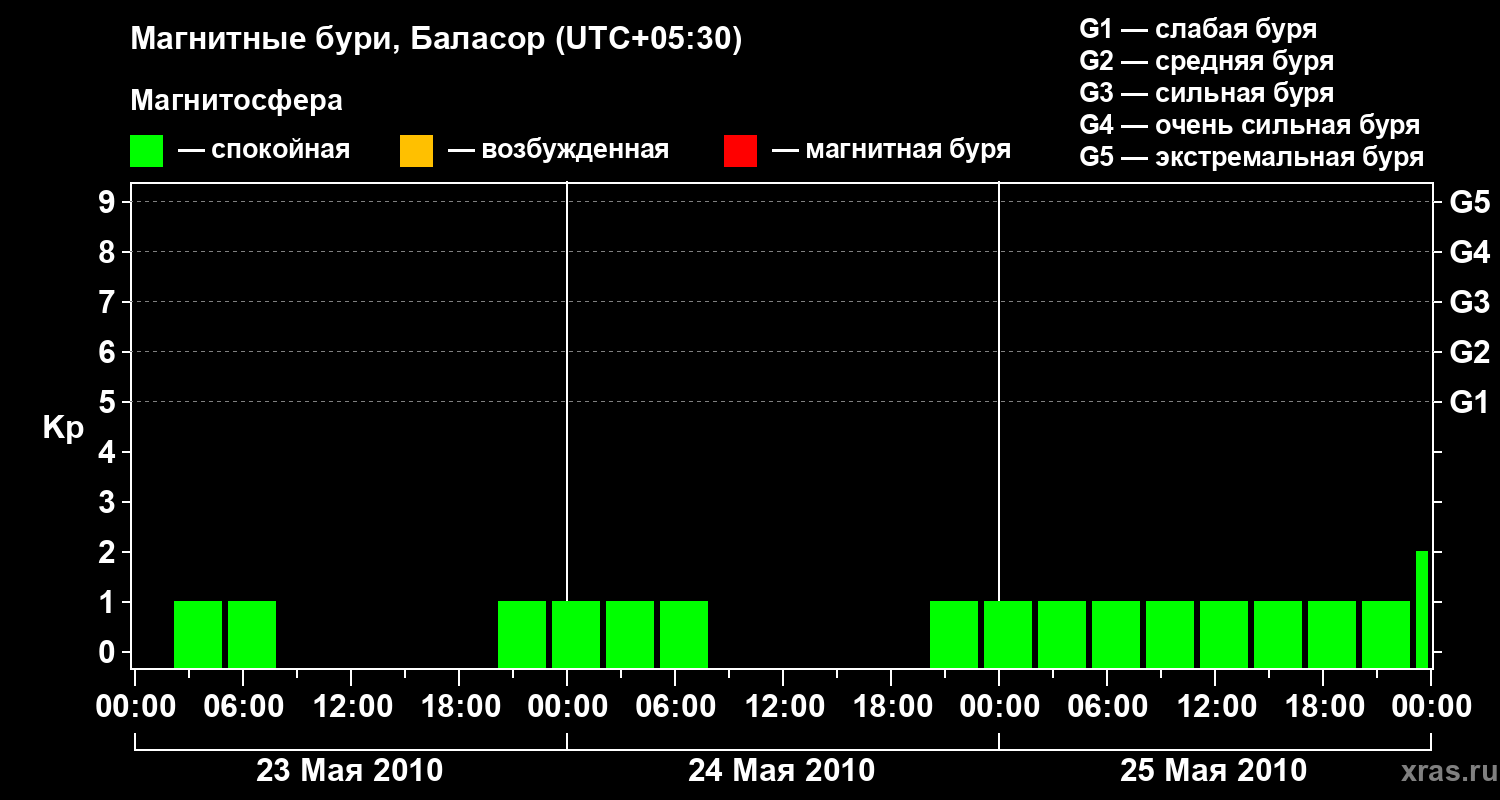Click the '25 Мая 2010' date label
The width and height of the screenshot is (1500, 800).
pos(1214,770)
